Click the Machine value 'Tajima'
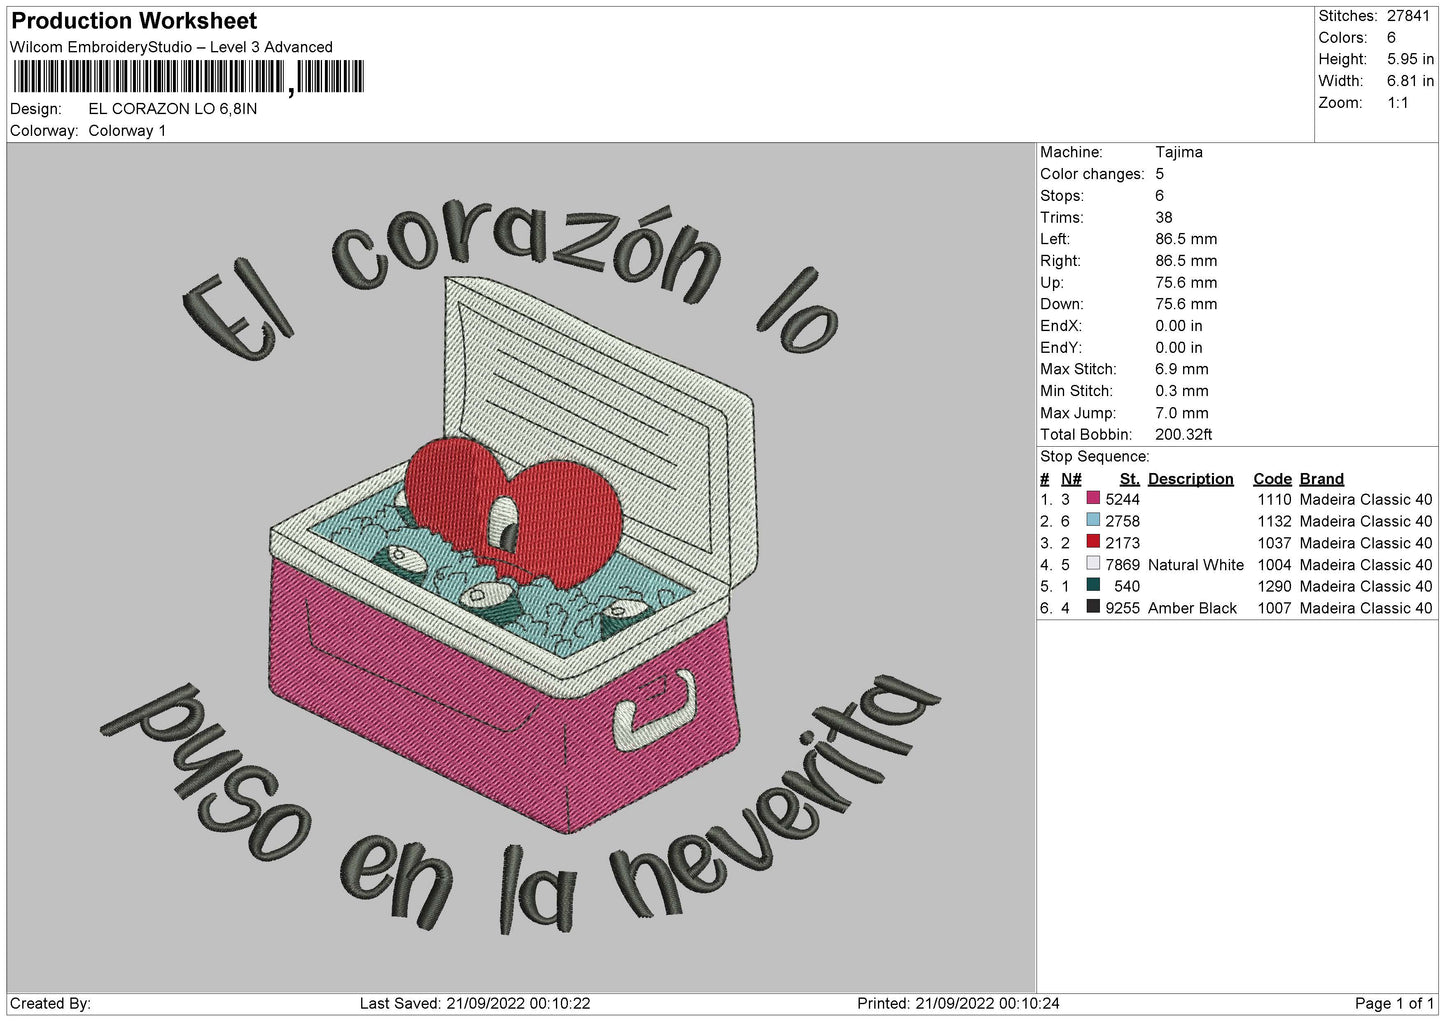The image size is (1445, 1021). point(1179,152)
